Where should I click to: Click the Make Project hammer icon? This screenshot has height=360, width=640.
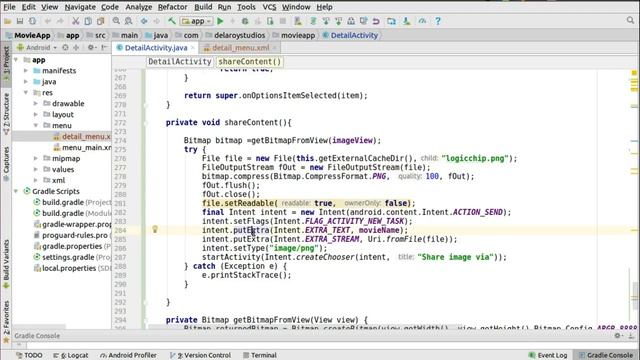click(x=172, y=21)
